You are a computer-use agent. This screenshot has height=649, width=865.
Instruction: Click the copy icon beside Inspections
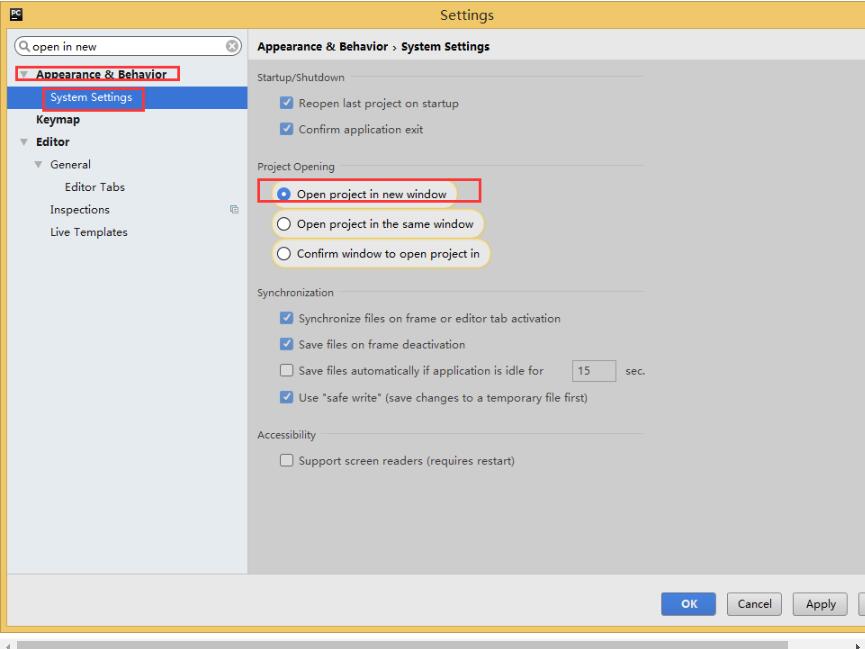pyautogui.click(x=234, y=209)
